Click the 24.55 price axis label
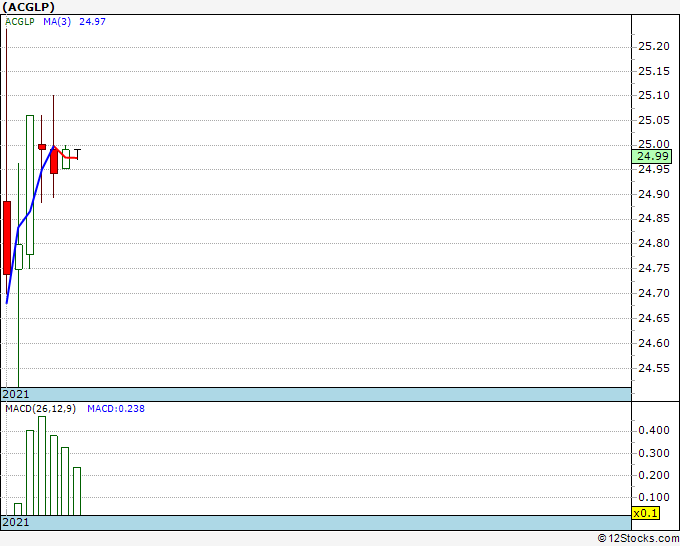The image size is (680, 546). [654, 369]
